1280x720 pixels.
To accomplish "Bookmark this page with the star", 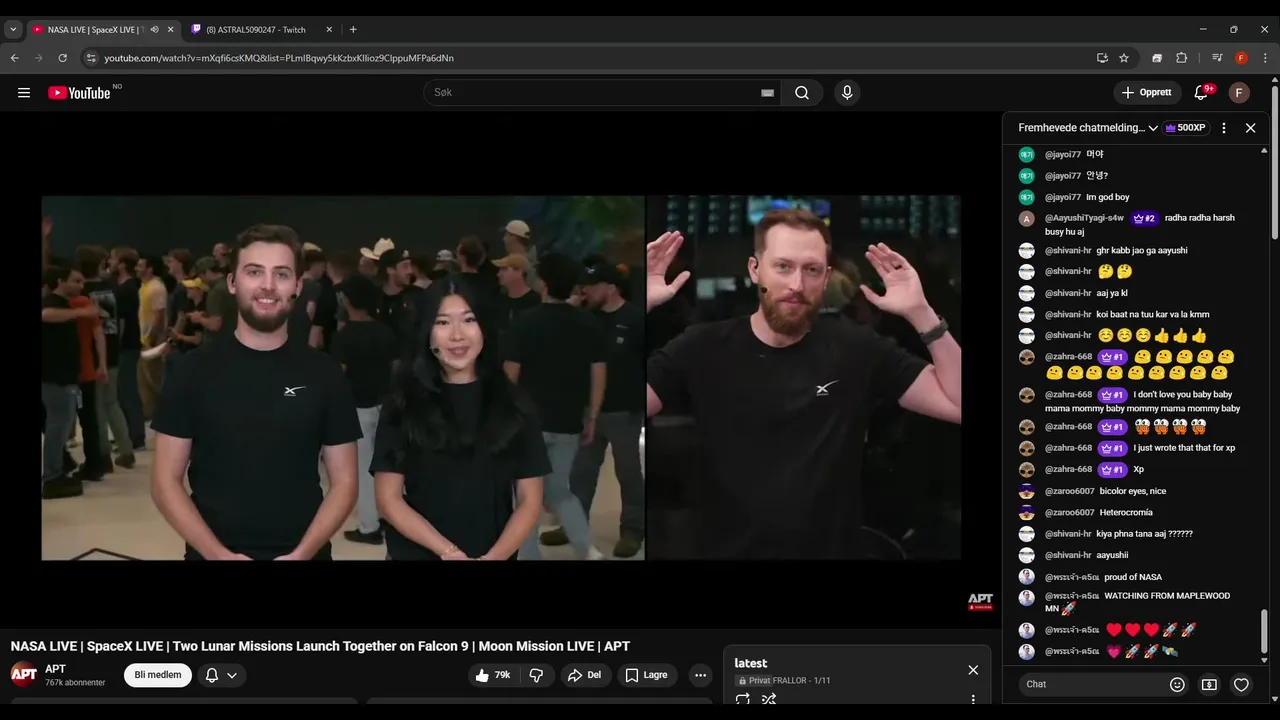I will [x=1124, y=58].
